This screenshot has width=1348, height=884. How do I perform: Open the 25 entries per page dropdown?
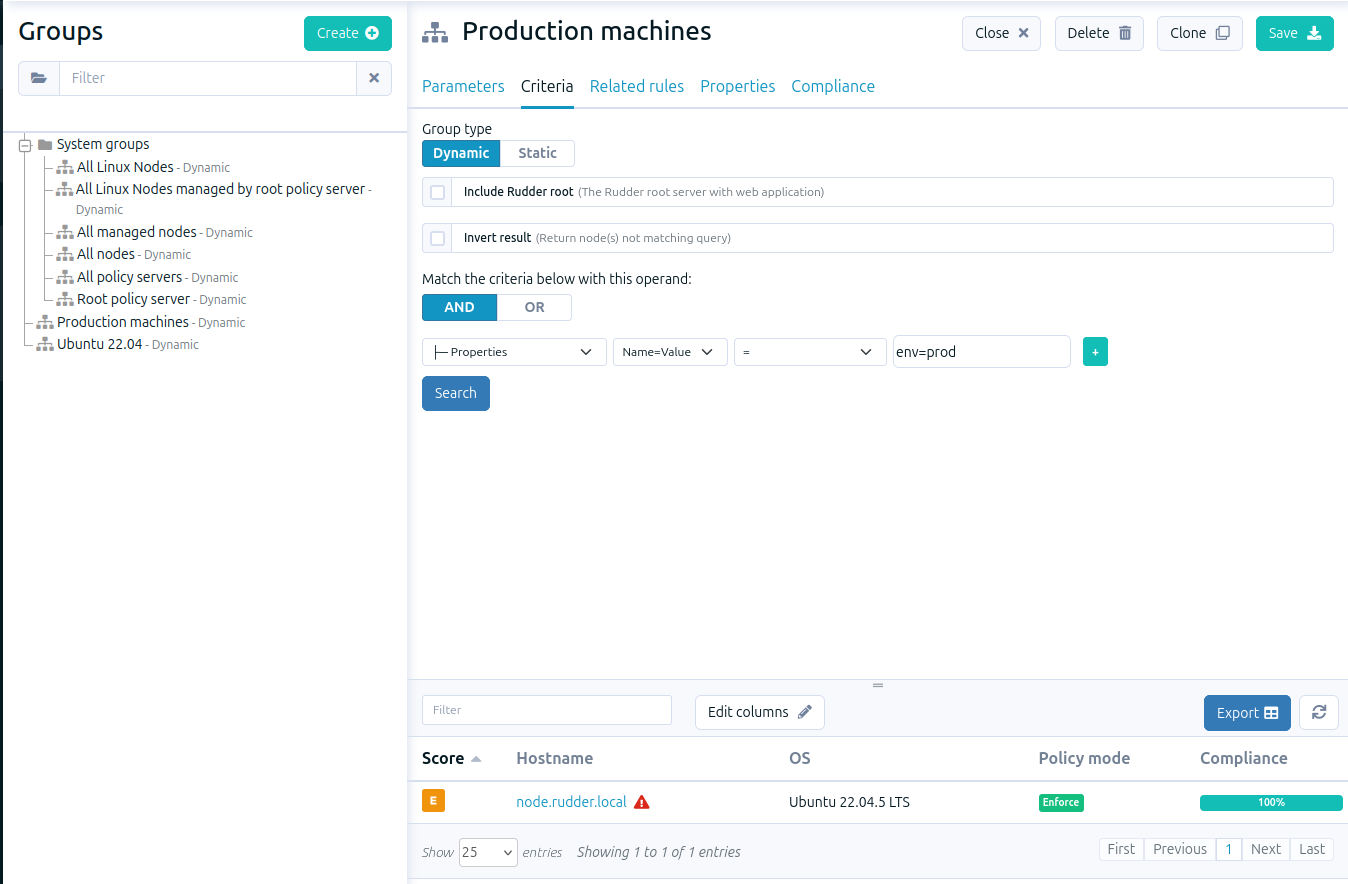[x=488, y=852]
